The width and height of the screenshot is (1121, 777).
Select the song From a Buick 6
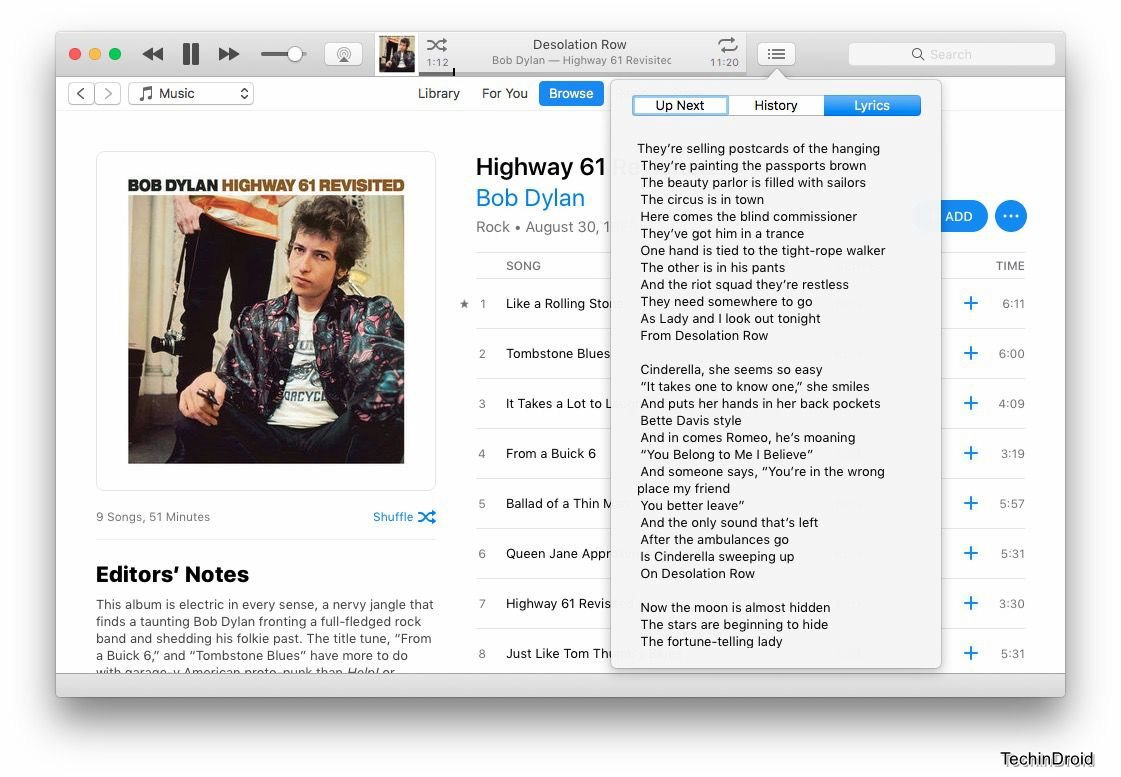550,454
